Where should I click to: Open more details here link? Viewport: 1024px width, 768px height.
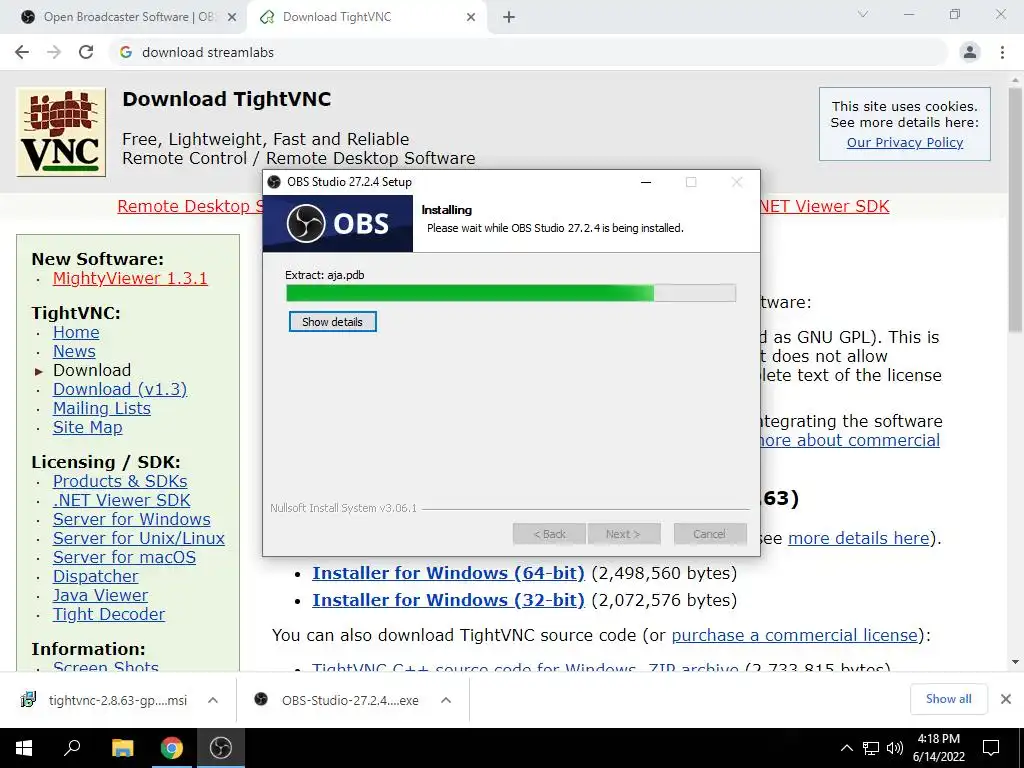click(x=858, y=538)
